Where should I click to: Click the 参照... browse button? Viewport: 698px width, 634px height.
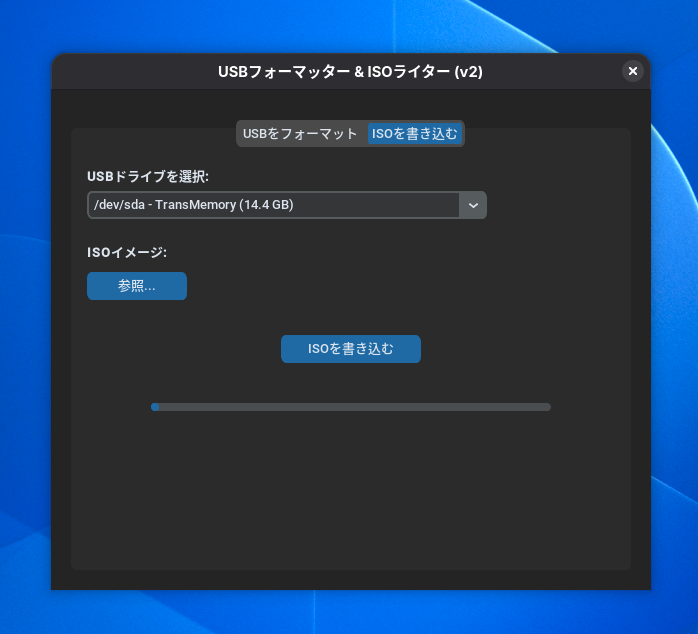(137, 286)
